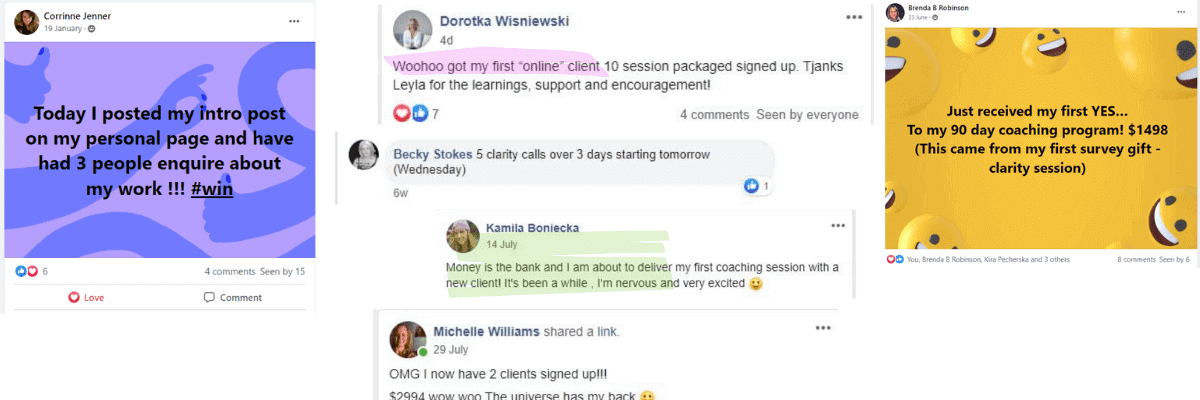Open 8 comments on Brenda's post
This screenshot has width=1200, height=400.
click(x=1136, y=260)
